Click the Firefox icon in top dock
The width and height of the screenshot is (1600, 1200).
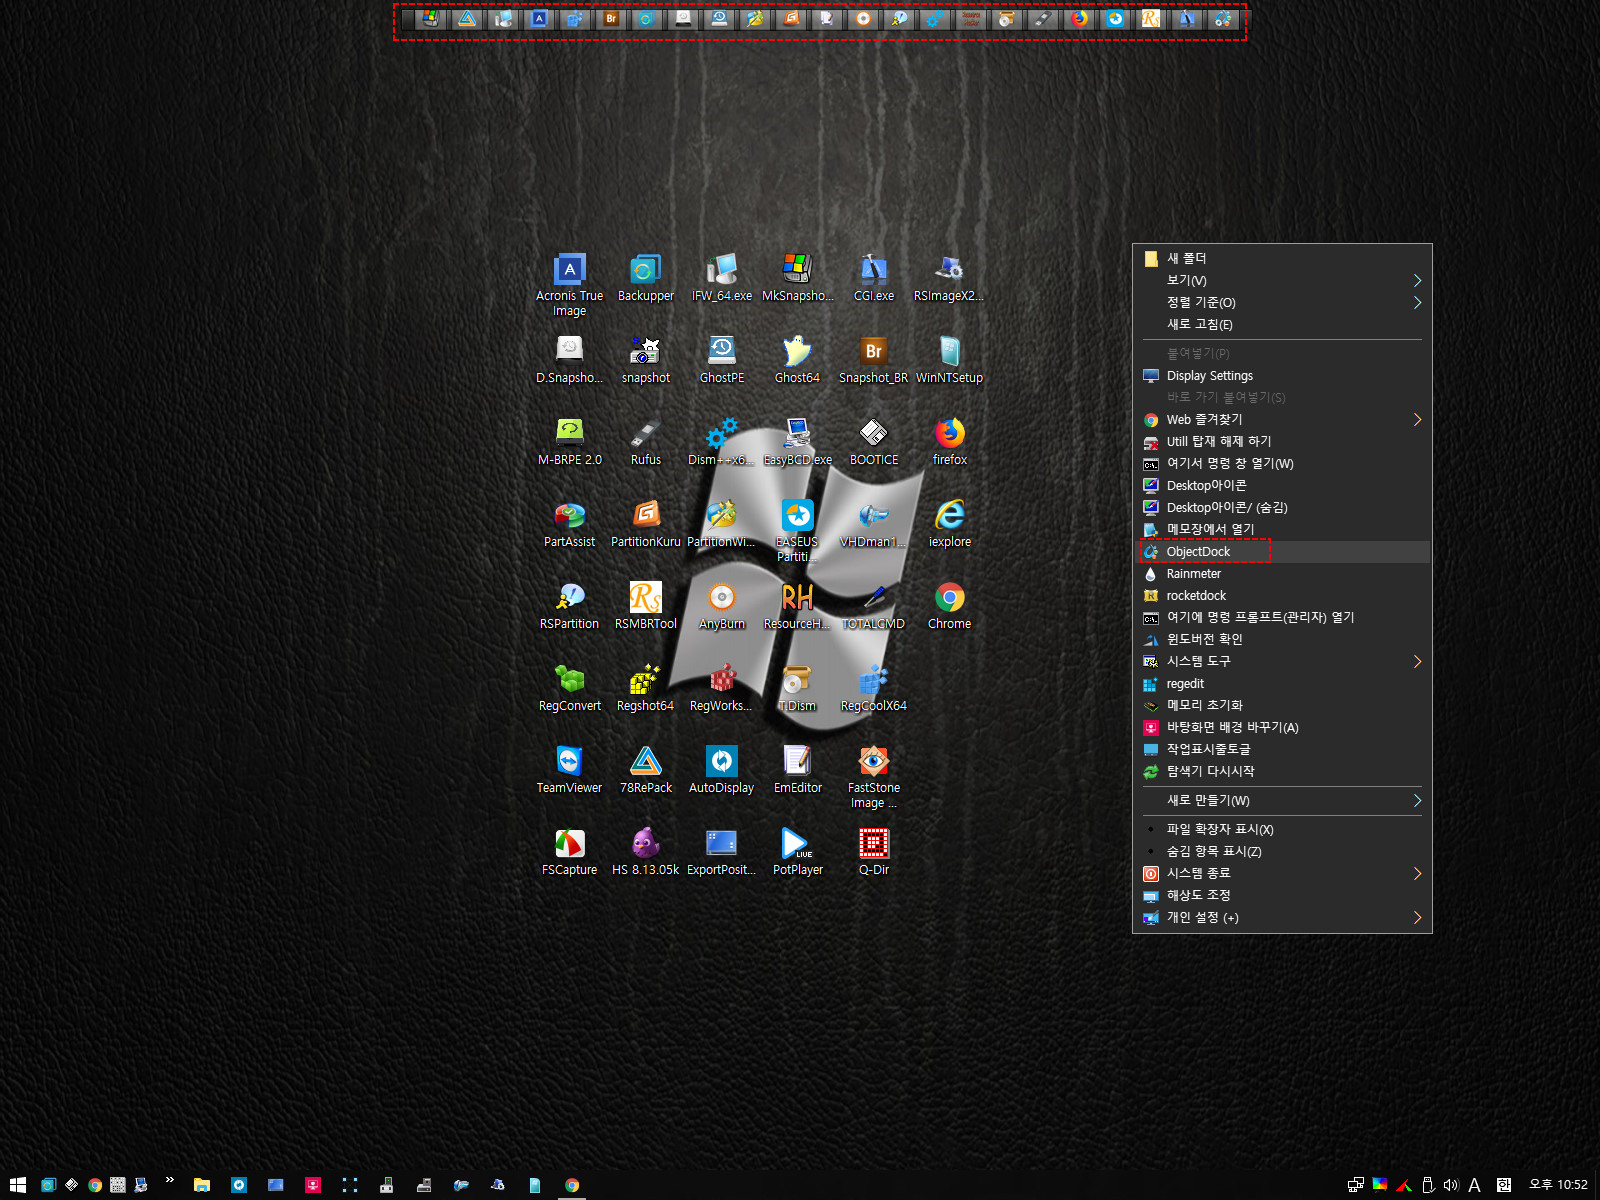pos(1079,18)
